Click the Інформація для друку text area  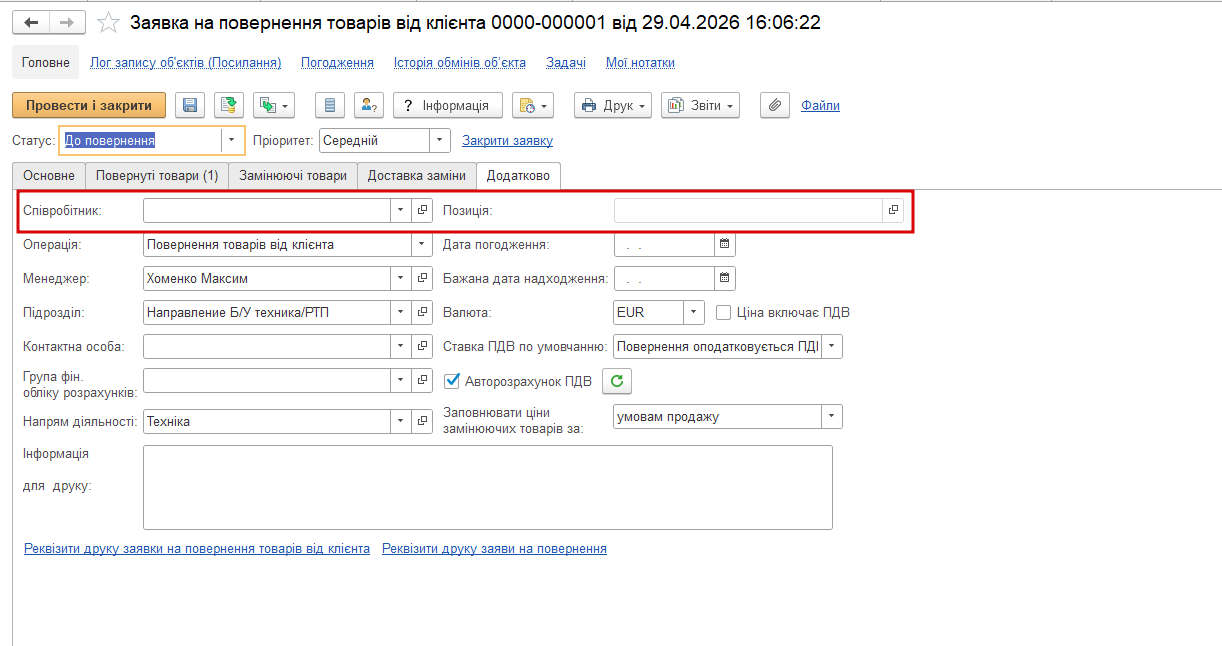tap(488, 487)
